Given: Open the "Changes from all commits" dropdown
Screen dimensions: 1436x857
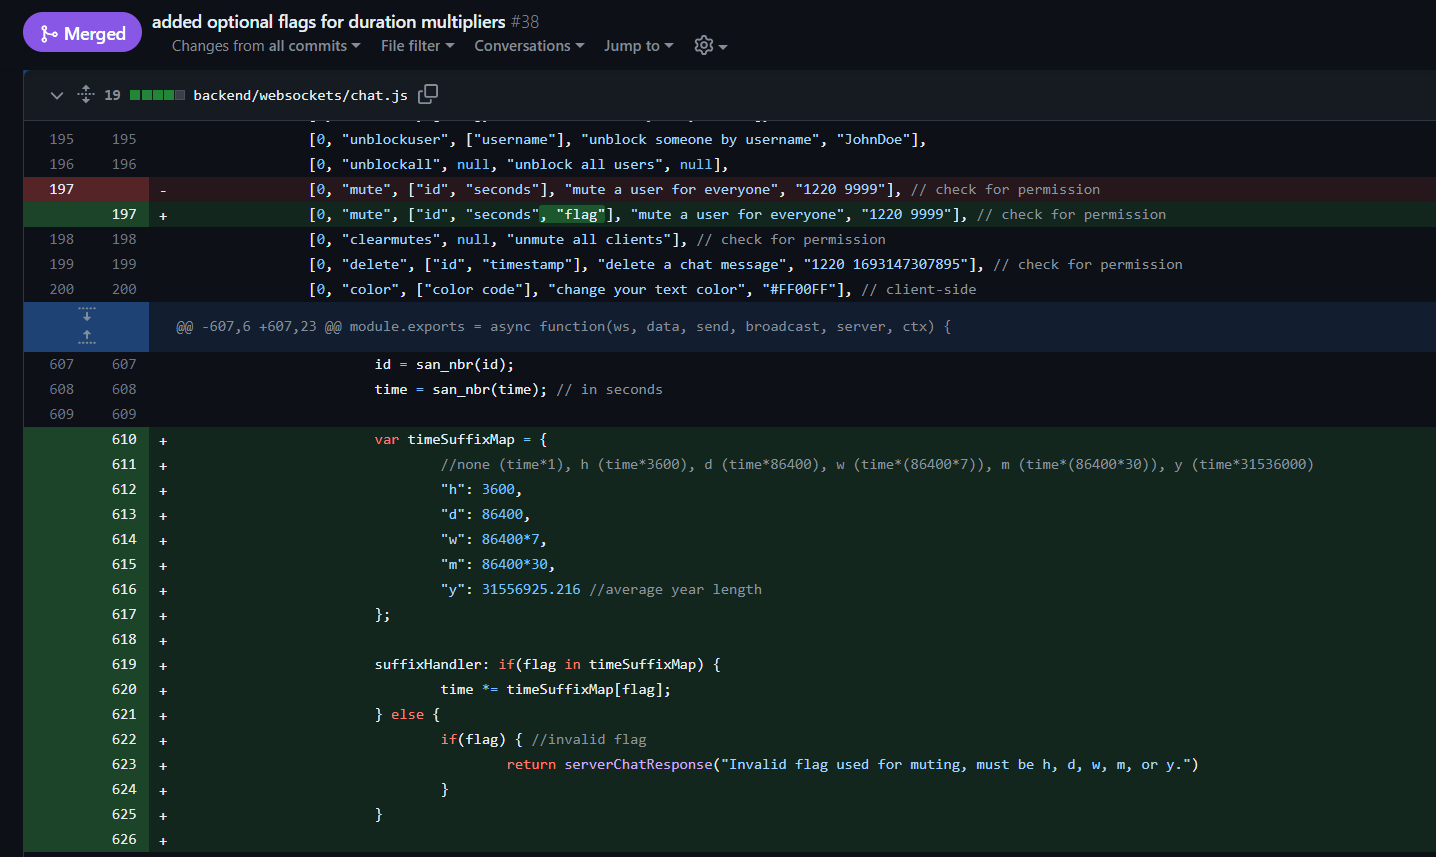Looking at the screenshot, I should [265, 46].
